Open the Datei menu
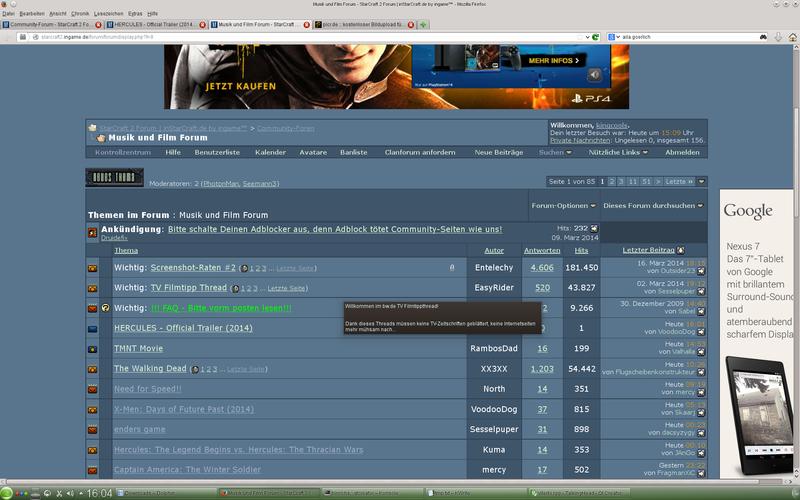The height and width of the screenshot is (500, 800). click(x=8, y=13)
